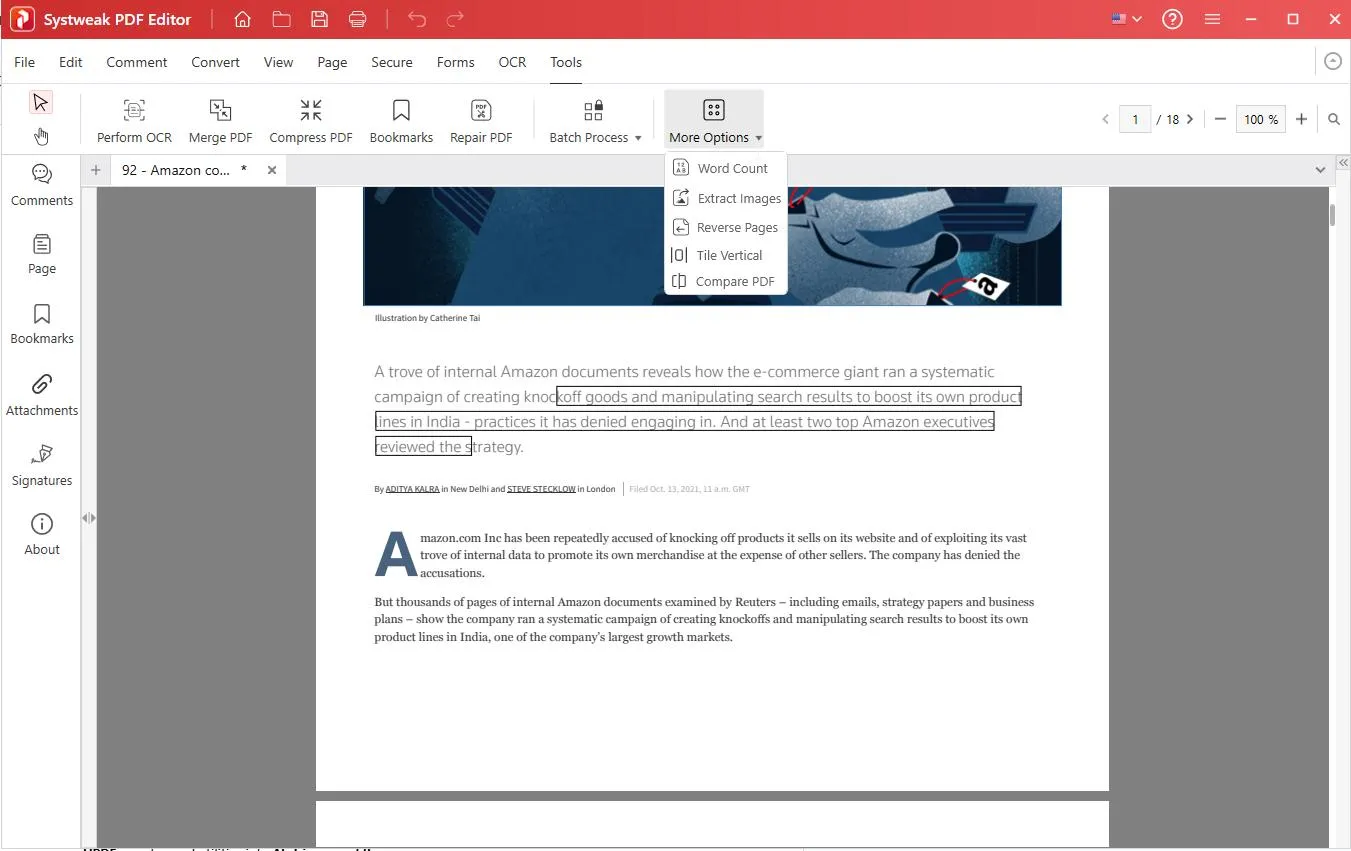Viewport: 1351px width, 851px height.
Task: Click STEVE STECKLOW author link
Action: coord(541,489)
